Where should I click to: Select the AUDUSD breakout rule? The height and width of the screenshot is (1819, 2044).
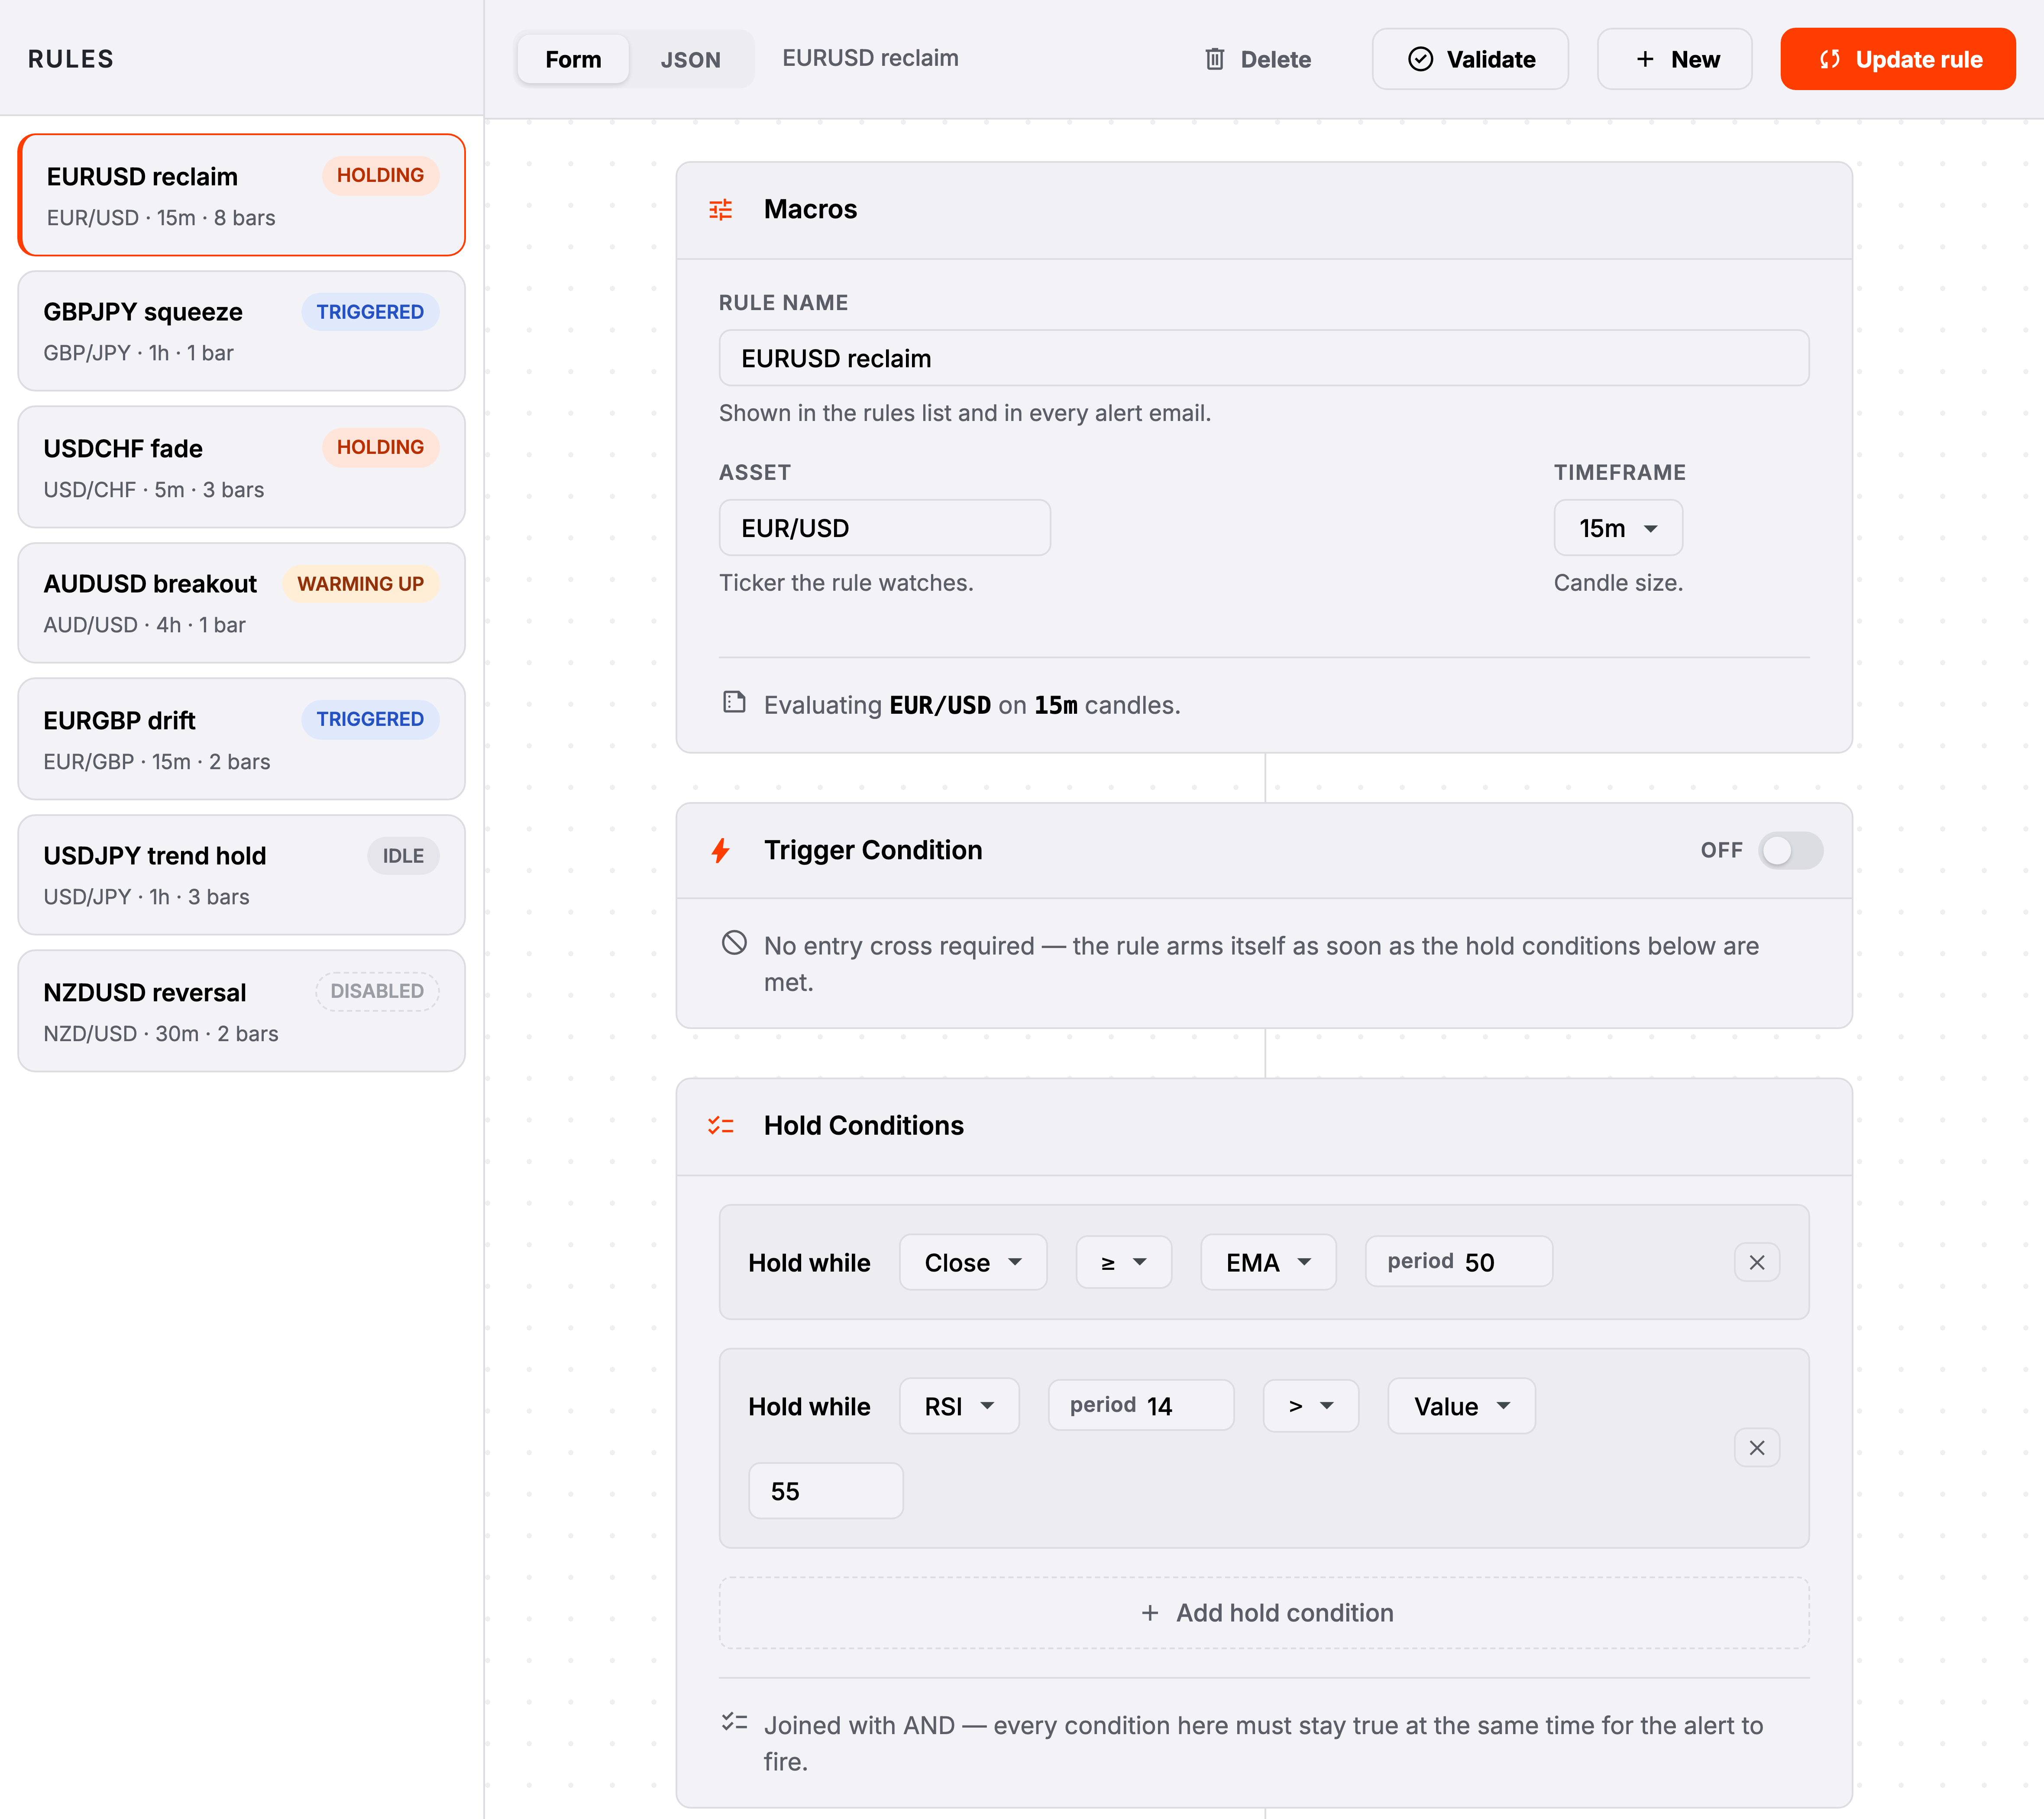tap(242, 603)
